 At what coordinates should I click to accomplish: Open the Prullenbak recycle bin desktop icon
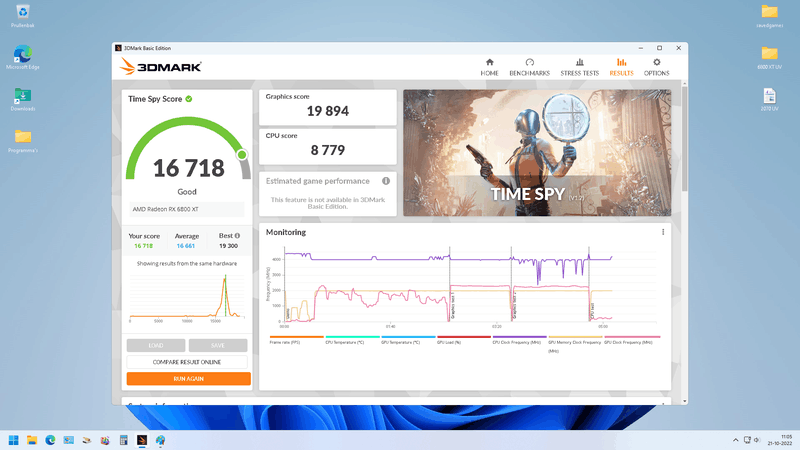tap(22, 16)
